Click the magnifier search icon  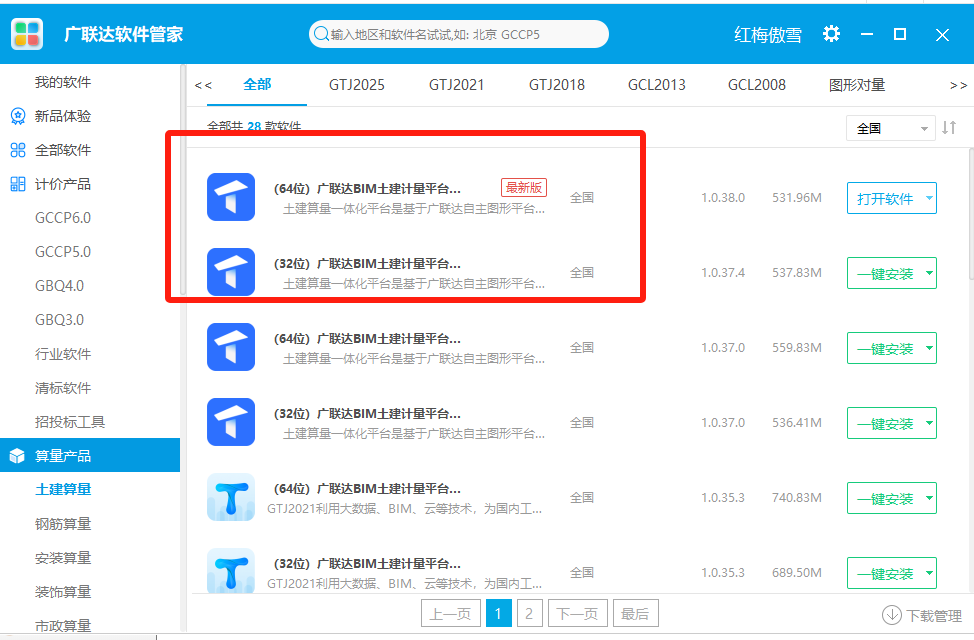tap(321, 34)
